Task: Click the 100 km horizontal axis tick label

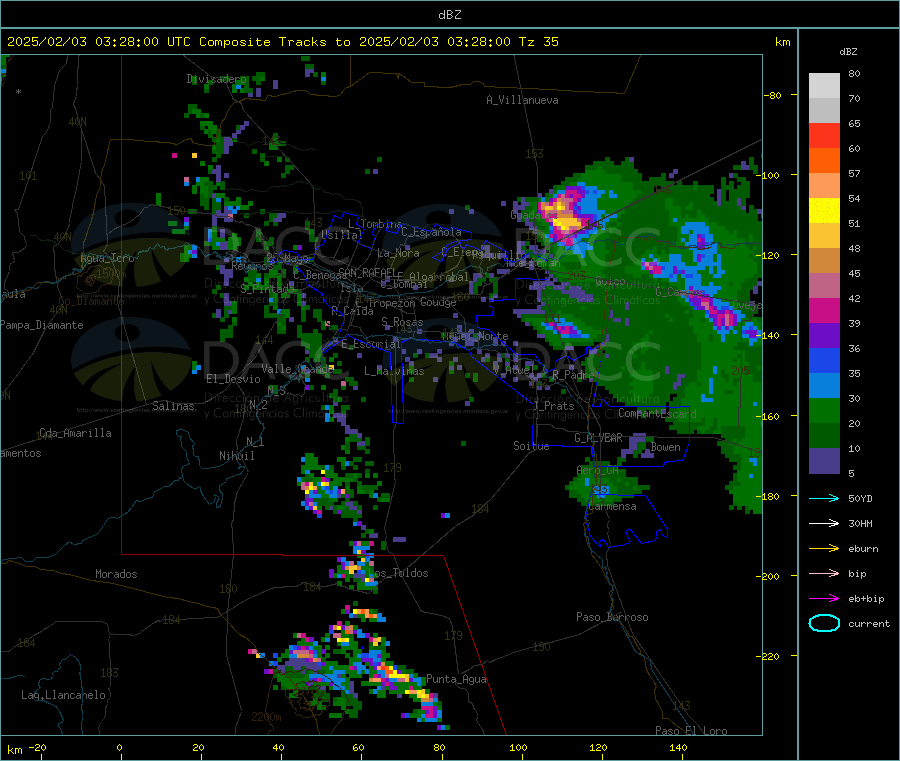Action: pyautogui.click(x=518, y=747)
